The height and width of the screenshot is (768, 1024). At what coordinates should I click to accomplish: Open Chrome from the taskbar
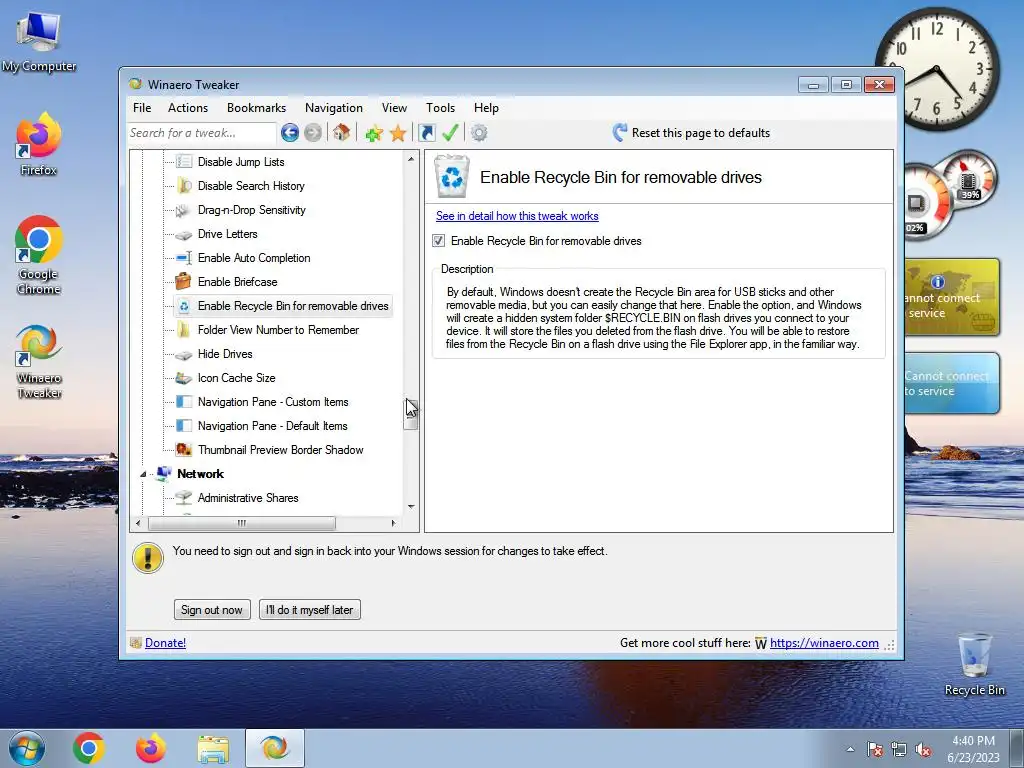(89, 748)
